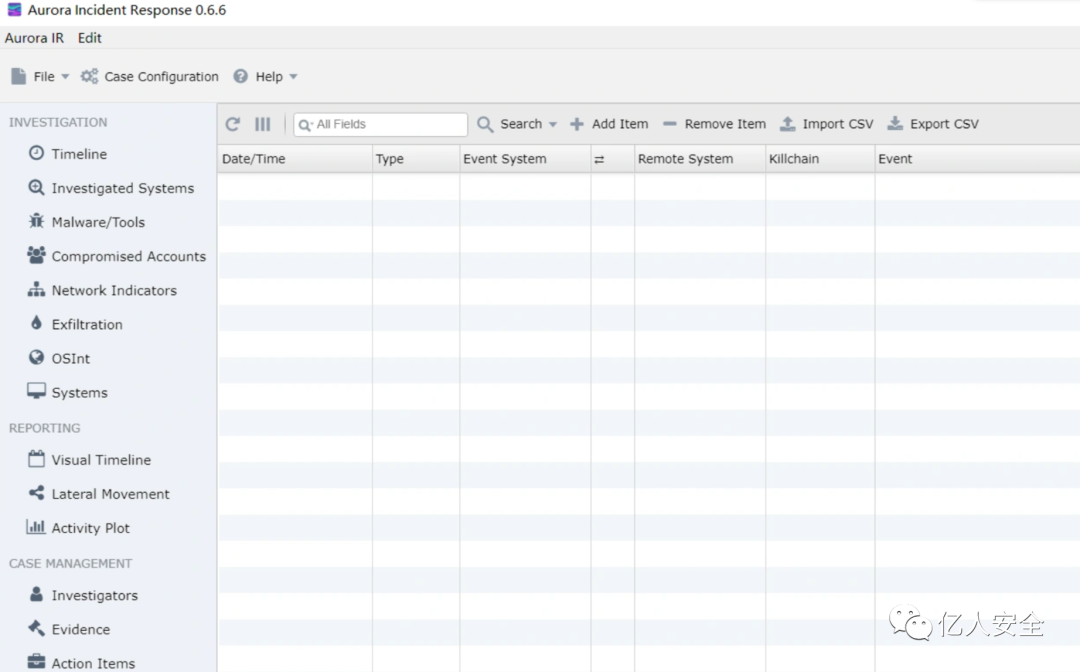Click the magnifier icon inside All Fields box

pos(305,125)
